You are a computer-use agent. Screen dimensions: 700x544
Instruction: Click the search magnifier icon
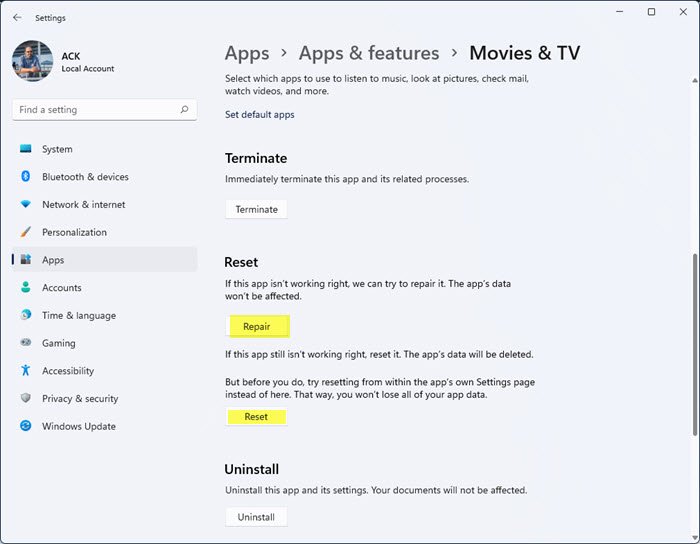tap(184, 110)
